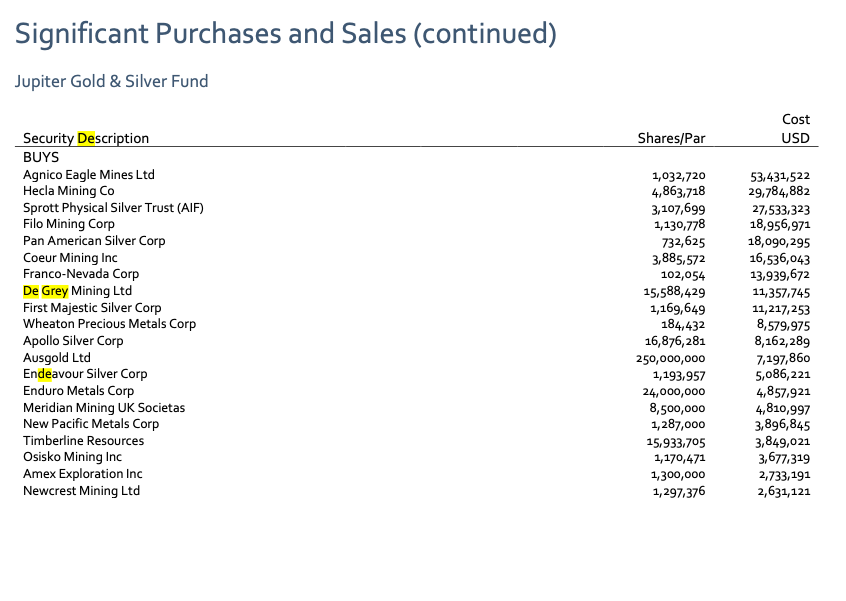Click the Ausgold Ltd shares value 250,000,000
The image size is (846, 601).
671,358
